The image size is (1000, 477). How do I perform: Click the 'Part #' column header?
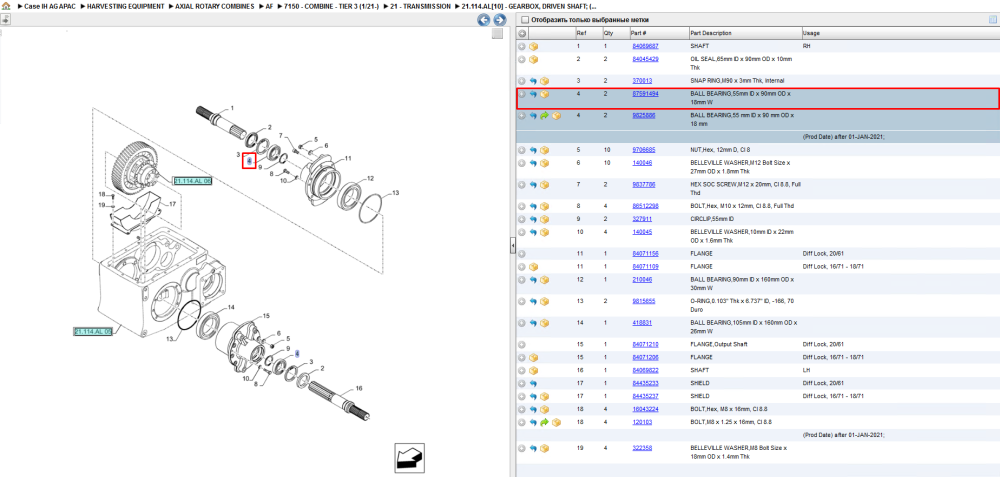(638, 33)
